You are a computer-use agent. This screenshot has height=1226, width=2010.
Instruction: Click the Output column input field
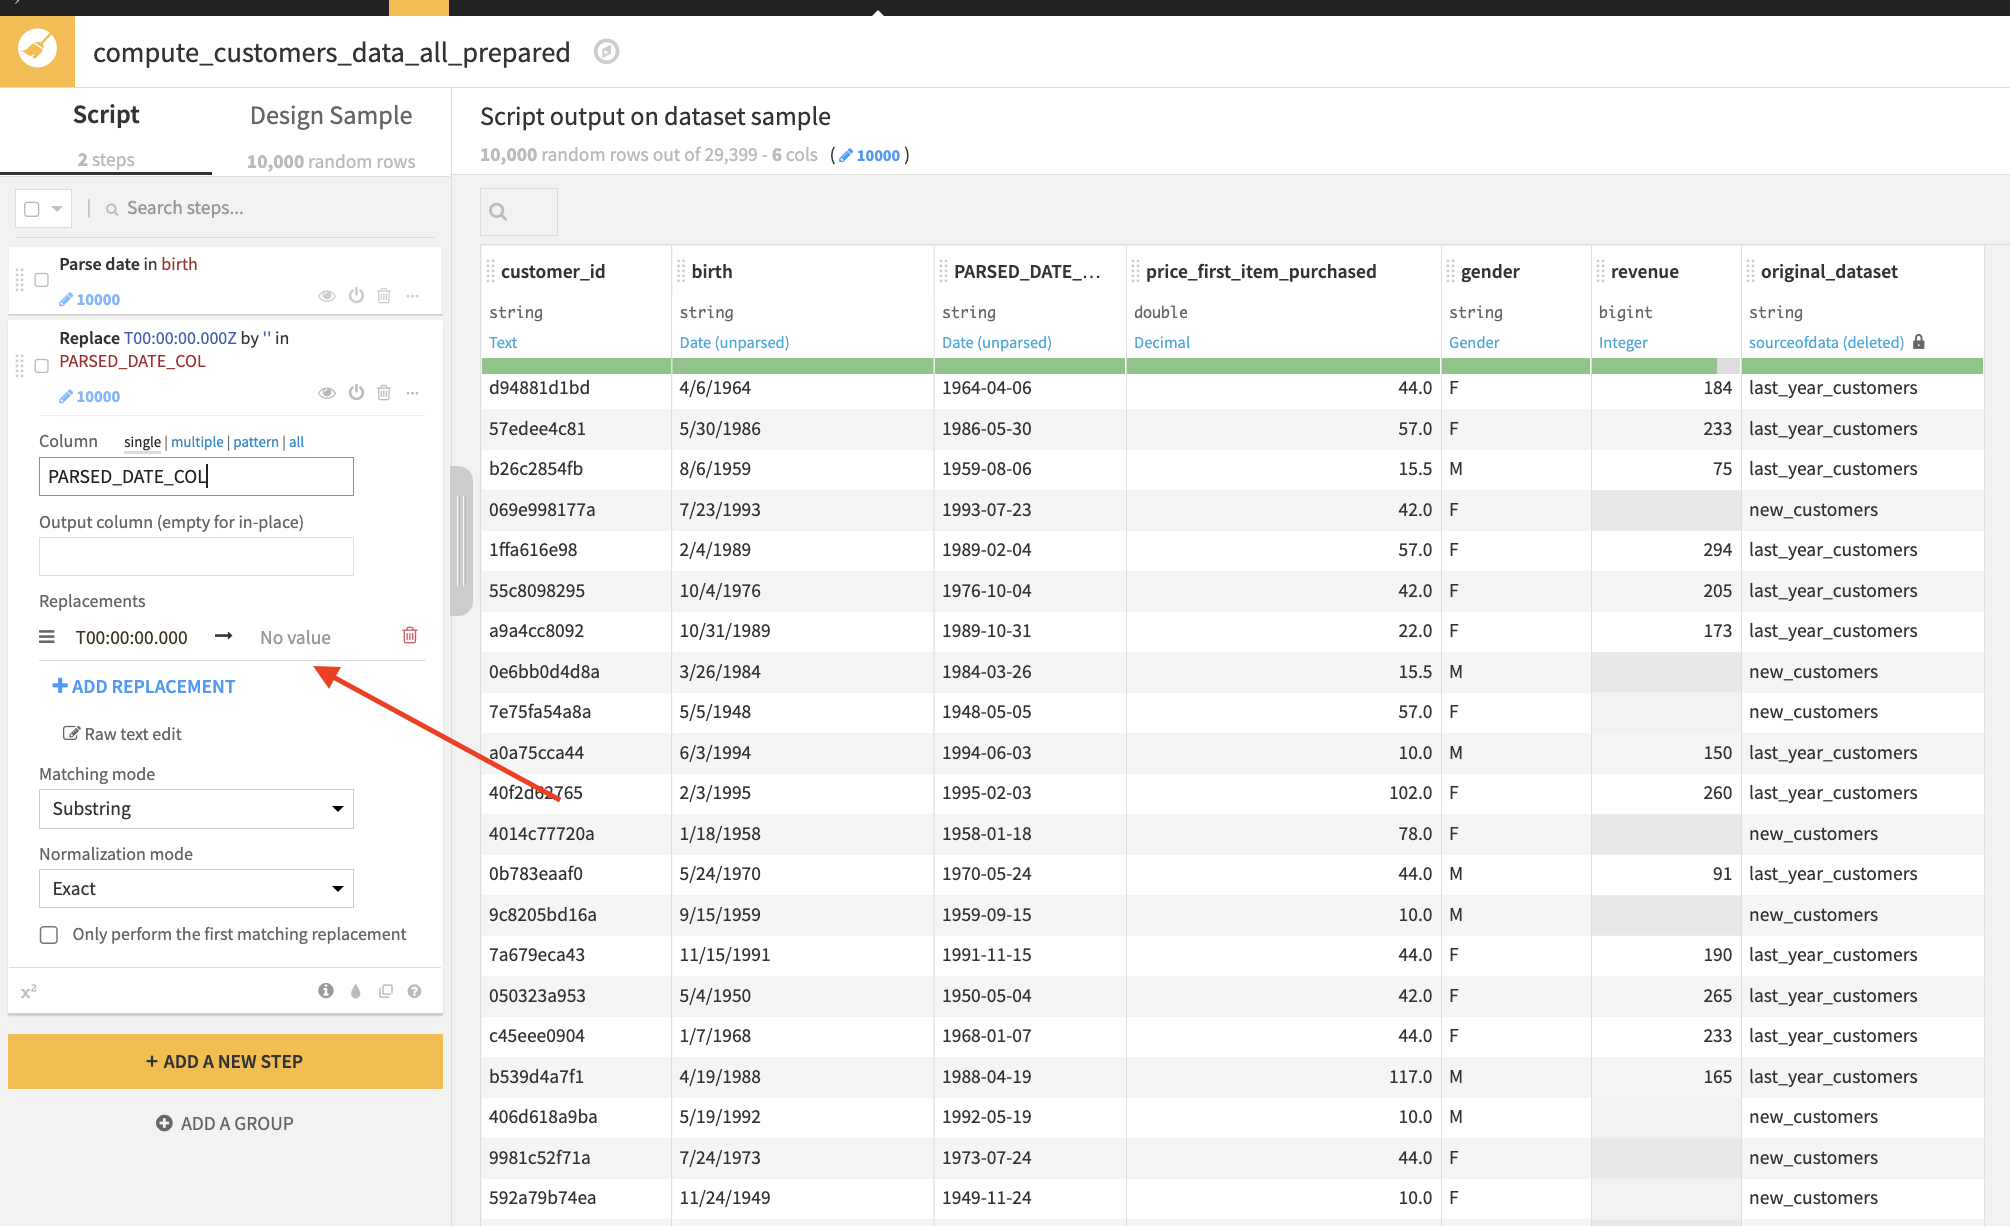(196, 556)
